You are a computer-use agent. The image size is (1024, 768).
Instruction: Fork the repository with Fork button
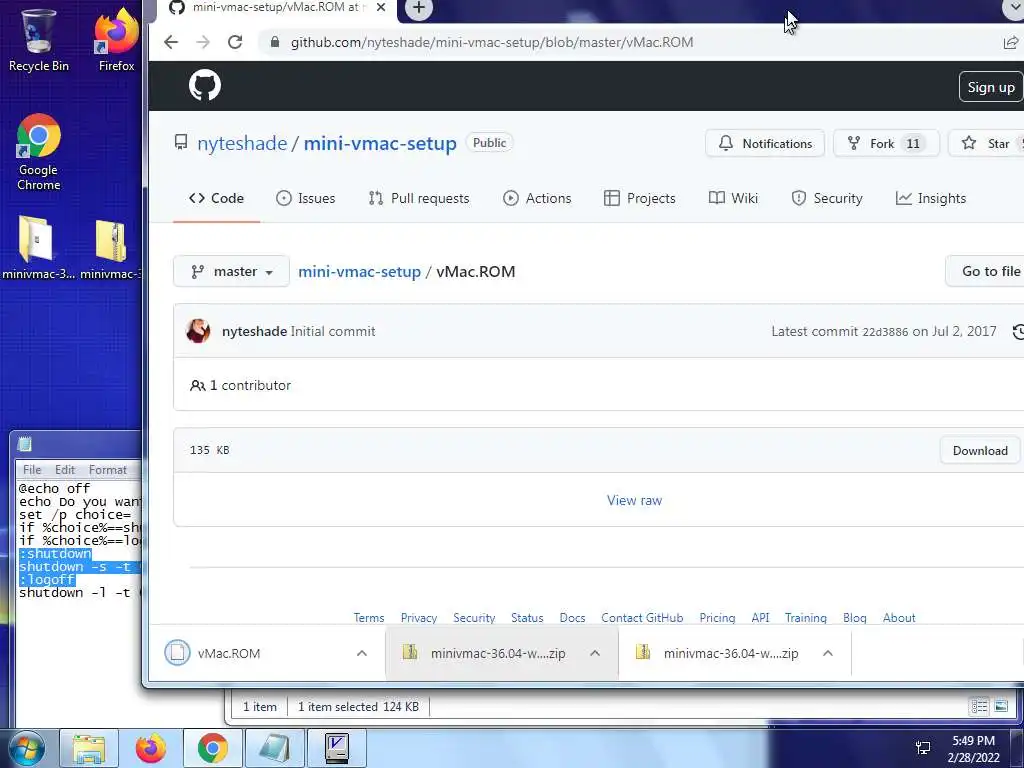point(886,143)
